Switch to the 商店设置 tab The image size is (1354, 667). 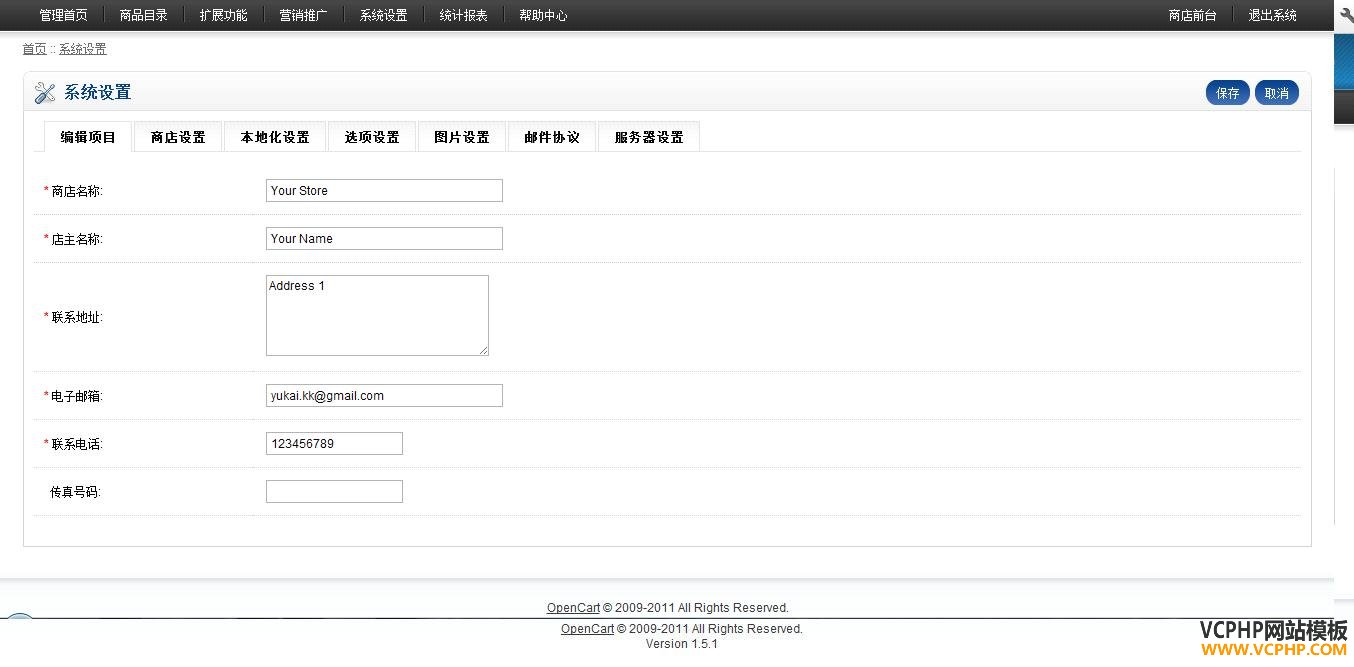[x=178, y=137]
